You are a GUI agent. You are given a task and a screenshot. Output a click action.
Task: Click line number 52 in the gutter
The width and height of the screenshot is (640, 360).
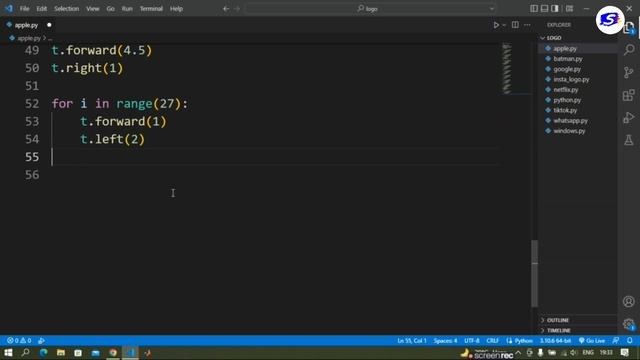coord(32,104)
